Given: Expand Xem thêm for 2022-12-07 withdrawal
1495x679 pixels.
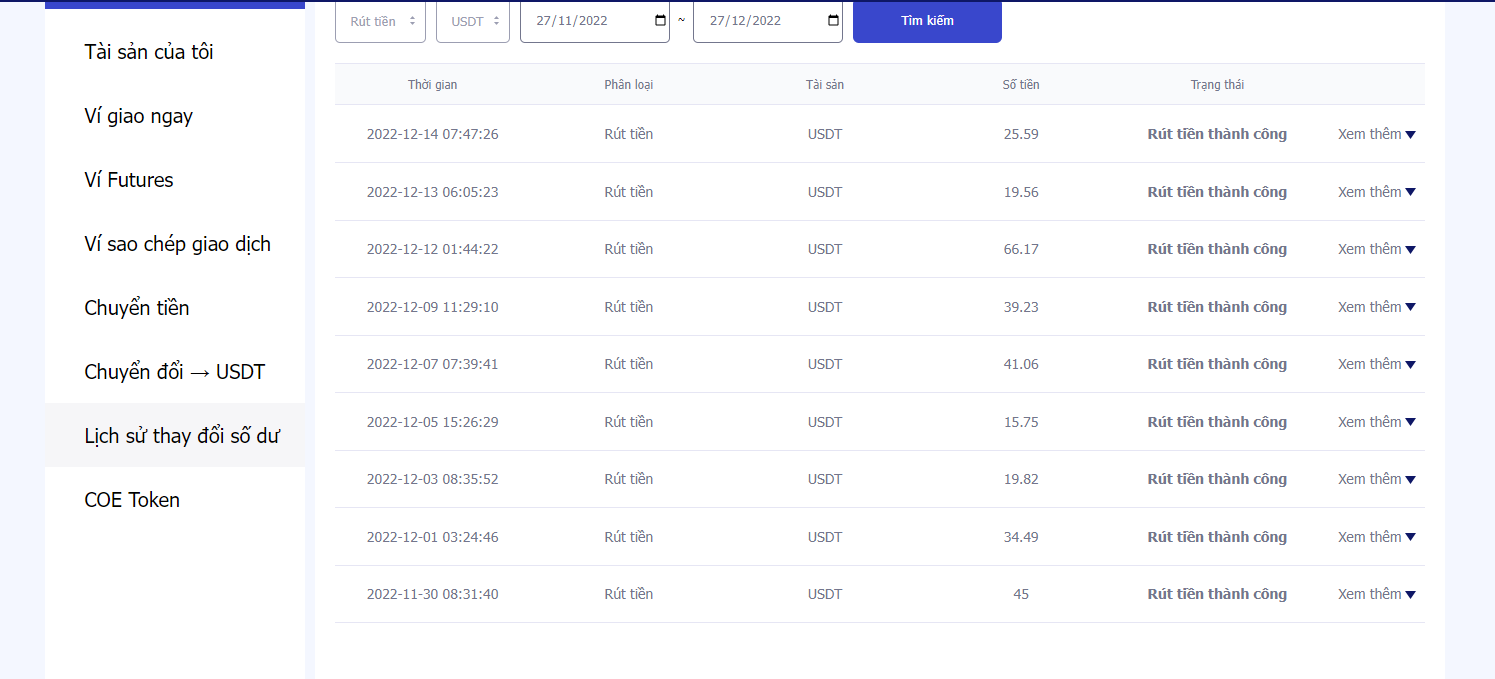Looking at the screenshot, I should 1377,364.
